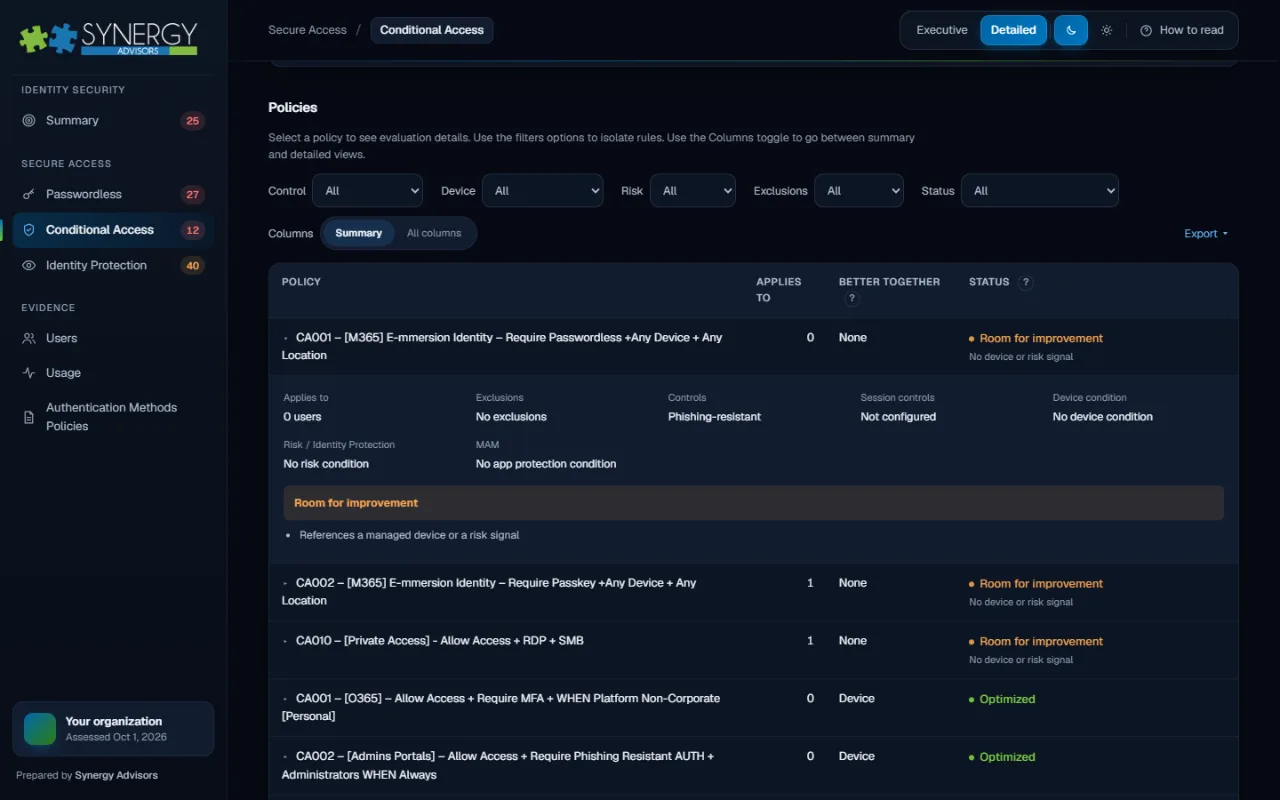Open the Risk filter dropdown
The image size is (1280, 800).
(693, 191)
